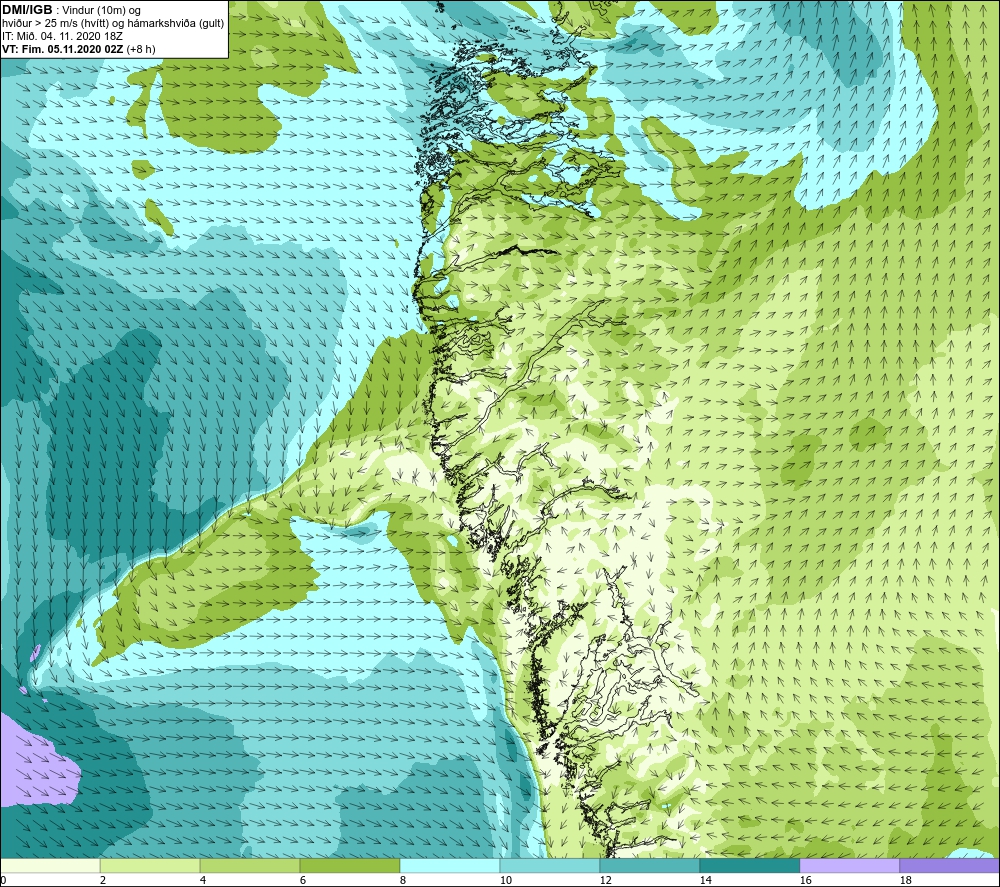Click the 'VT: Fim. 05.11.2020 02Z' line

click(x=63, y=48)
